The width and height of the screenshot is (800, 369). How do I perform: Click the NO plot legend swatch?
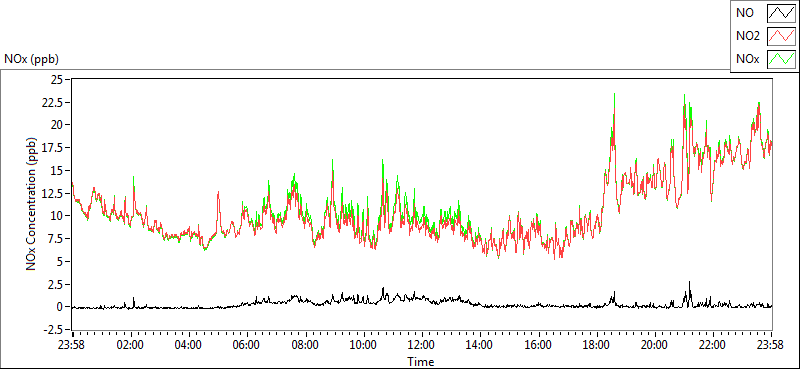(x=781, y=13)
